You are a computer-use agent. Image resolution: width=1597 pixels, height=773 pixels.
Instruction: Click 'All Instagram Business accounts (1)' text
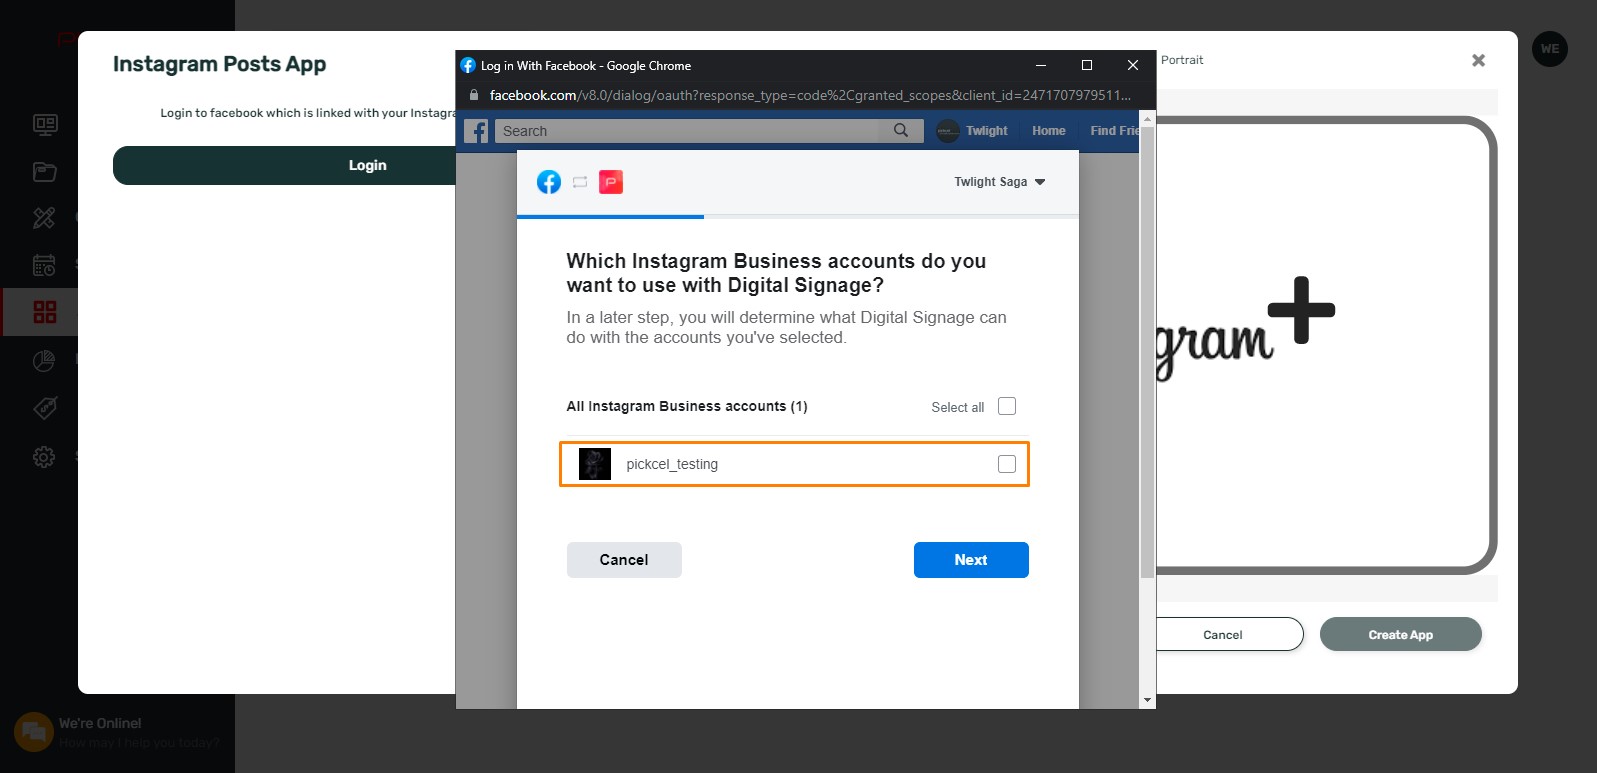click(687, 406)
